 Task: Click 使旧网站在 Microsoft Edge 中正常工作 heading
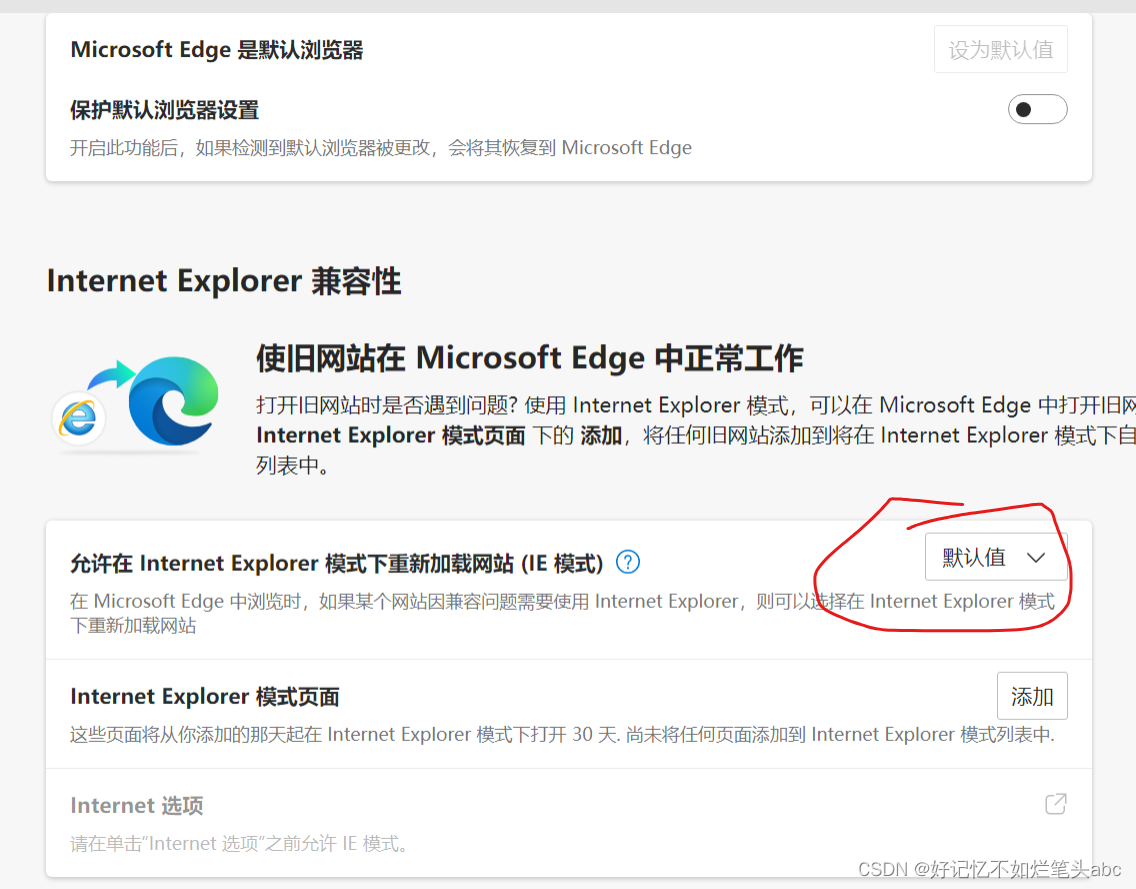click(x=529, y=358)
